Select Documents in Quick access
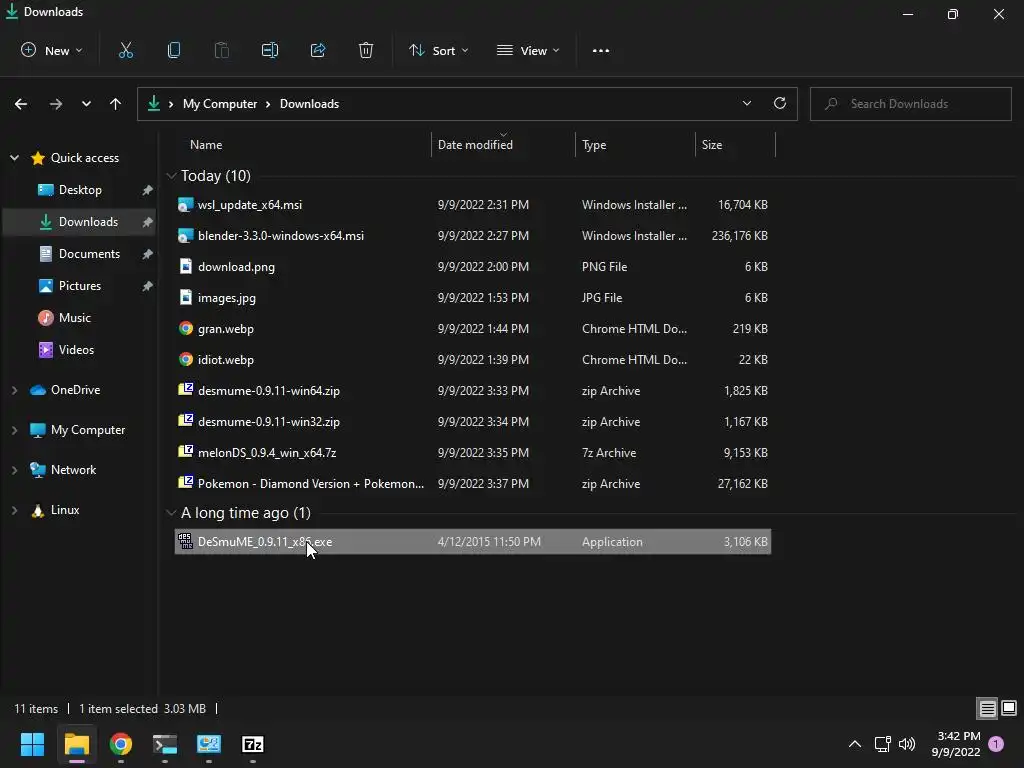The height and width of the screenshot is (768, 1024). coord(80,254)
